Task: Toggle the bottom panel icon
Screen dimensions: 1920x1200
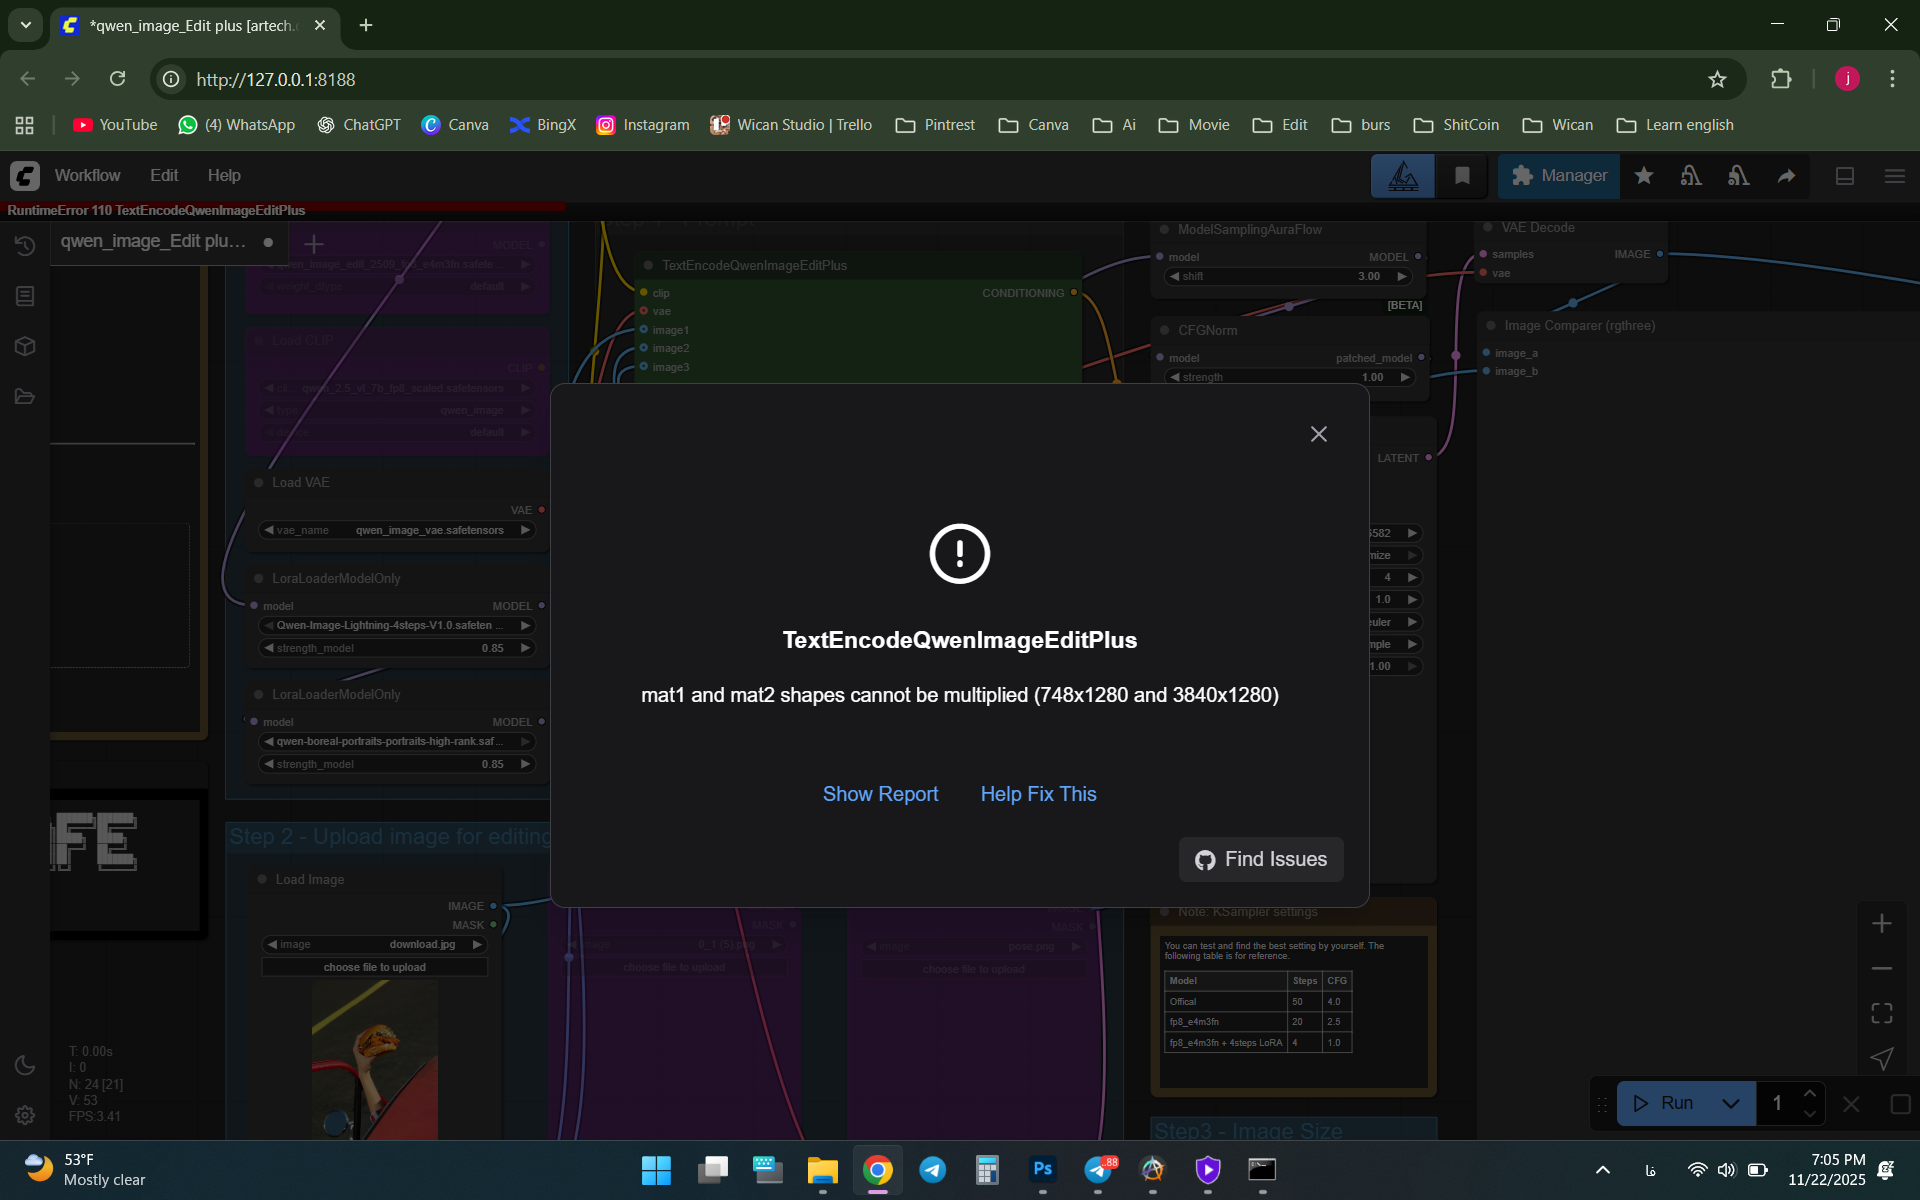Action: 1845,176
